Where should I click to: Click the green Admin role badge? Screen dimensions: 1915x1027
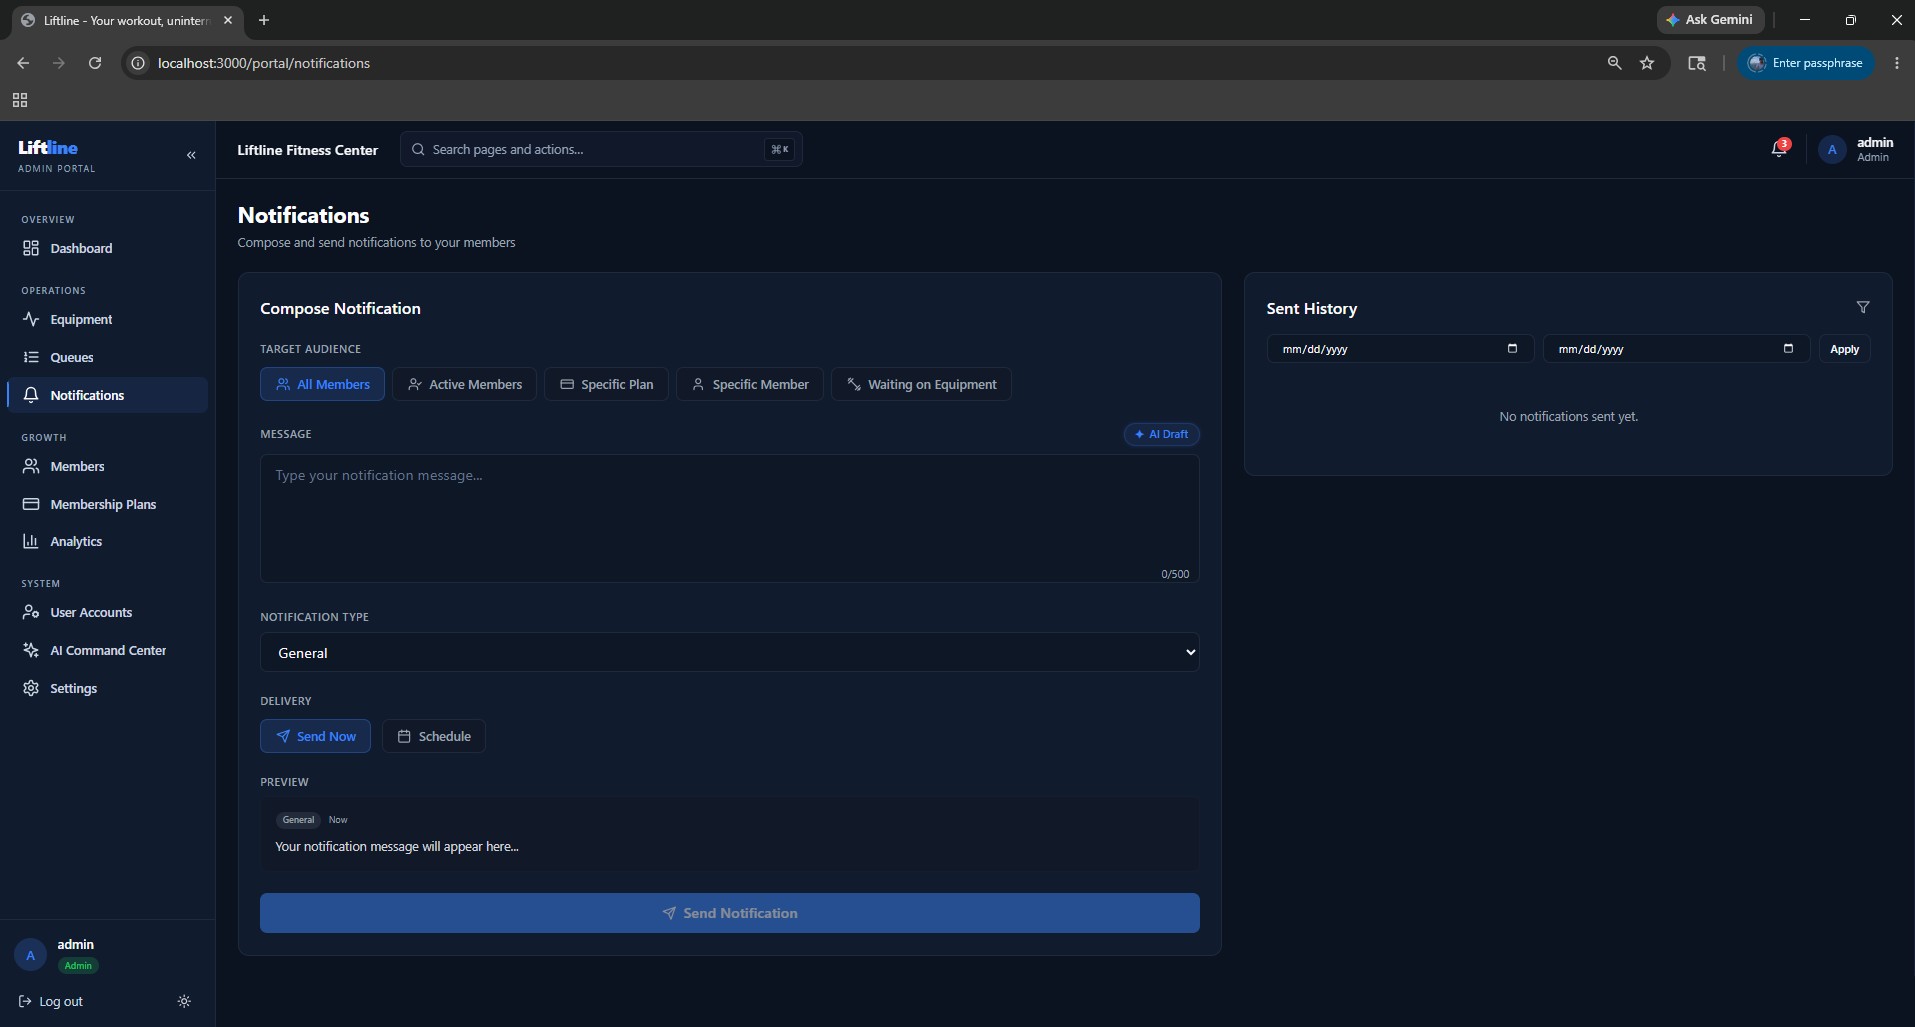[x=78, y=965]
